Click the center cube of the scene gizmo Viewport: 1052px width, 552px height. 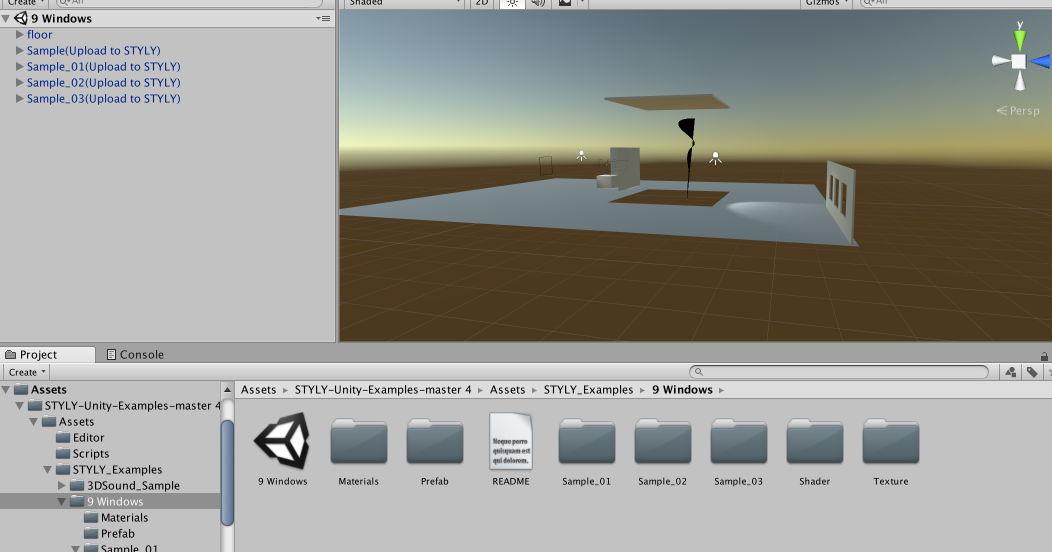(1018, 62)
